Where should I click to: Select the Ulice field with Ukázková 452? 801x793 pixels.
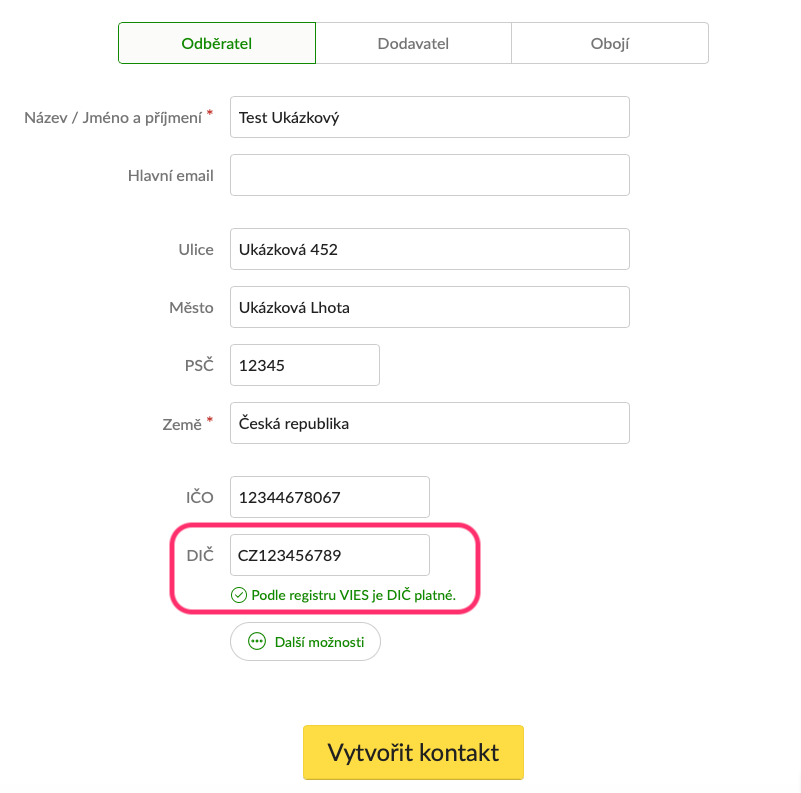point(430,249)
